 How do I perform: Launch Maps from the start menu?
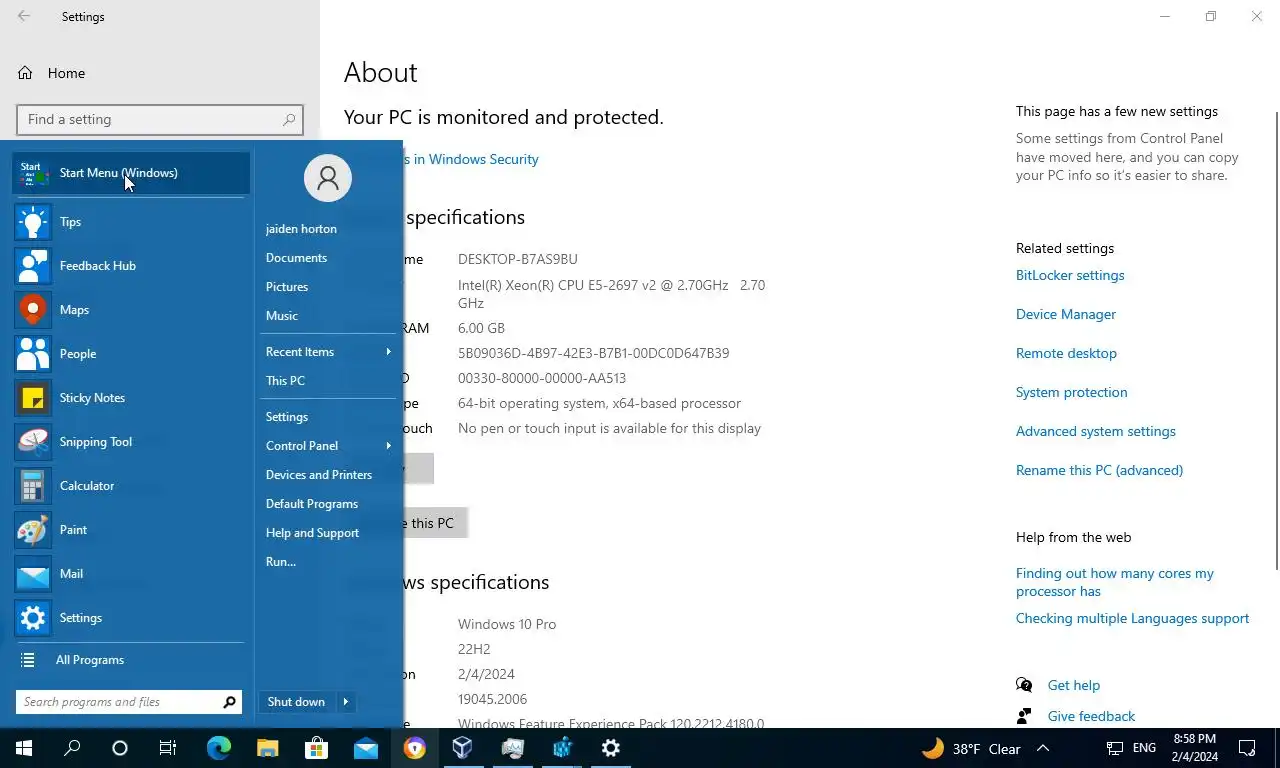click(131, 310)
